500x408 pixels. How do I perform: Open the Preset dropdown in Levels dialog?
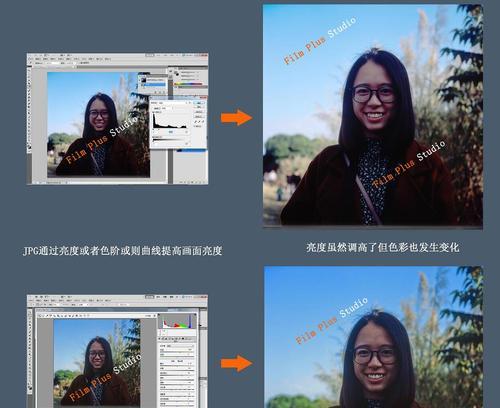pyautogui.click(x=173, y=103)
